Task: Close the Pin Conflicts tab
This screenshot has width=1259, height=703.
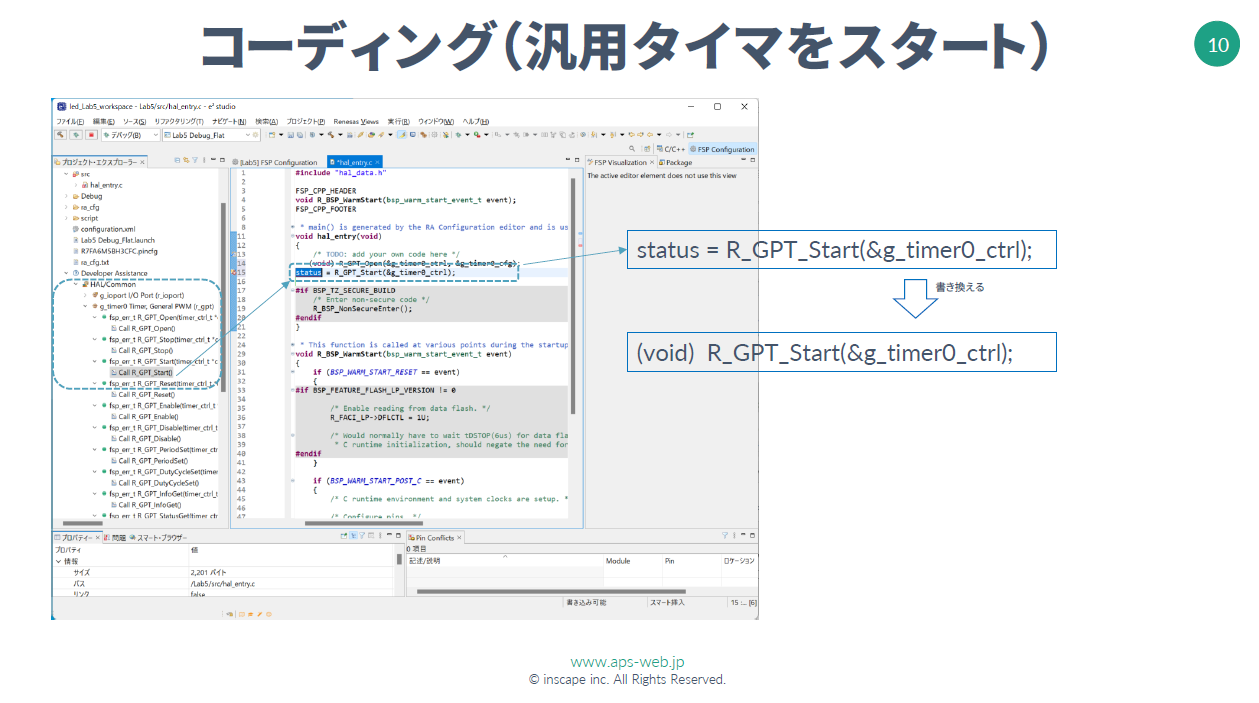Action: (460, 538)
